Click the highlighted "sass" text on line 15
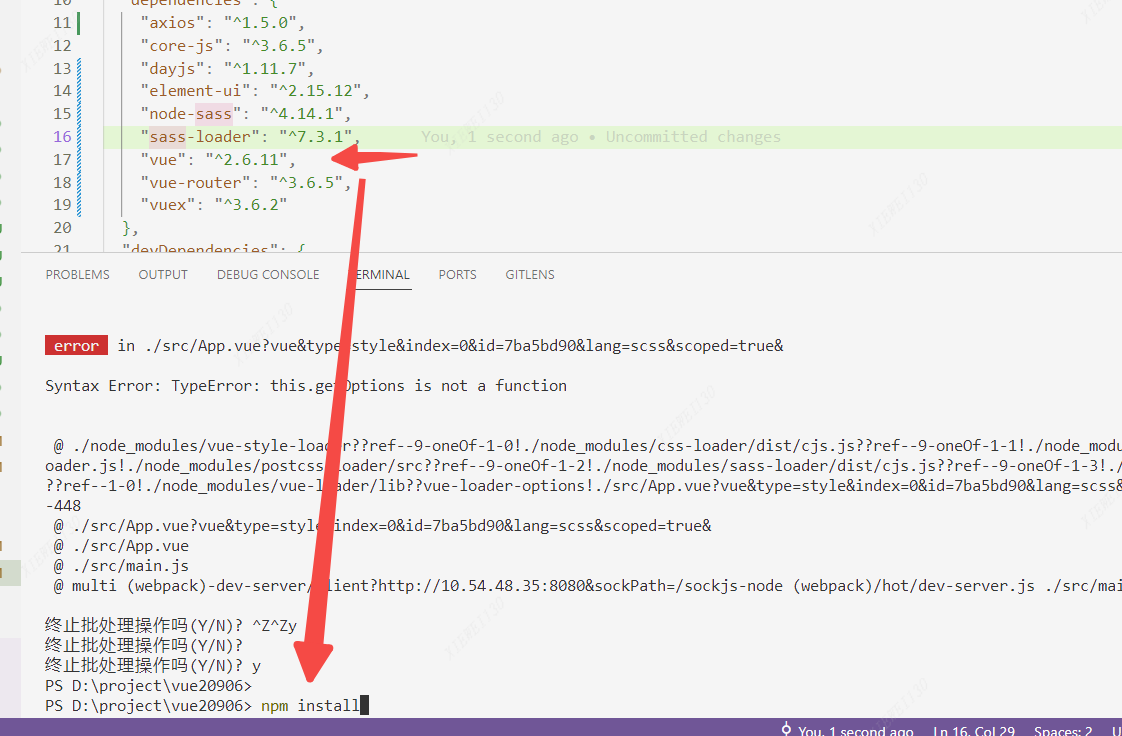 coord(215,113)
